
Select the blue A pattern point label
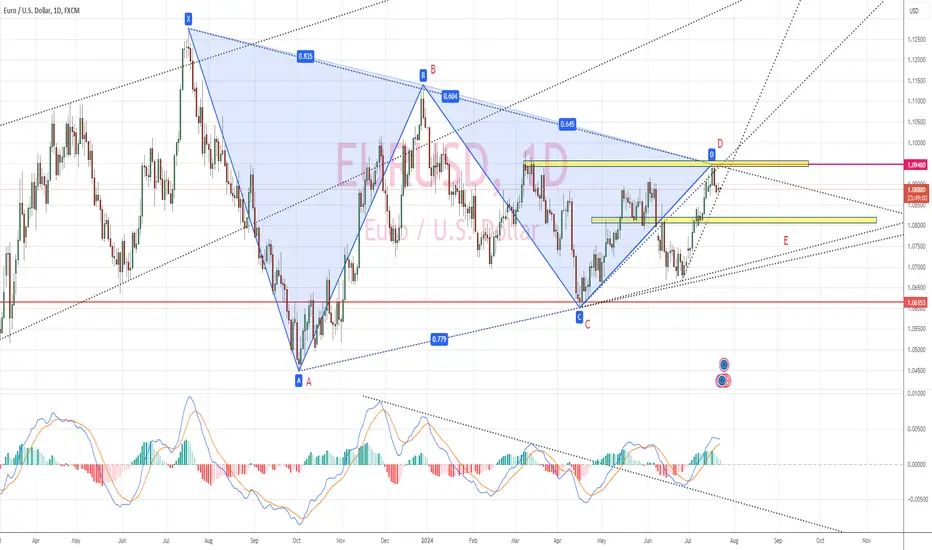click(298, 381)
